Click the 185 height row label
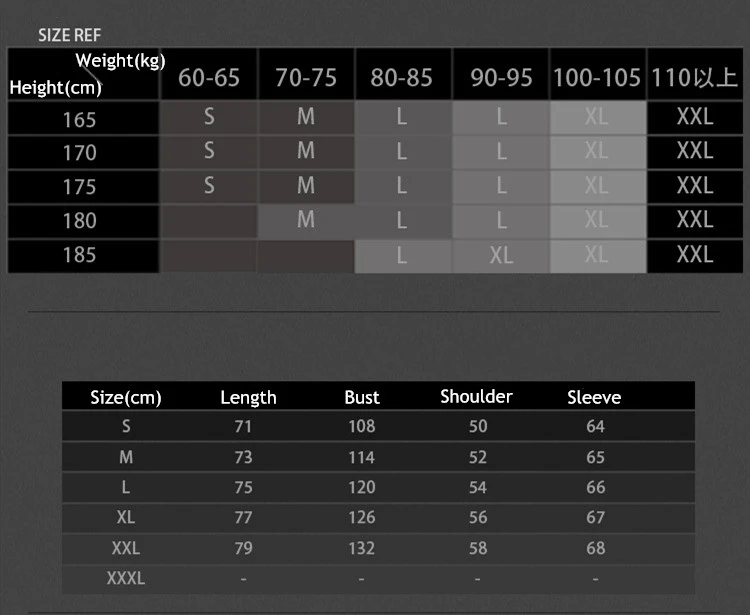This screenshot has width=750, height=615. (x=80, y=255)
